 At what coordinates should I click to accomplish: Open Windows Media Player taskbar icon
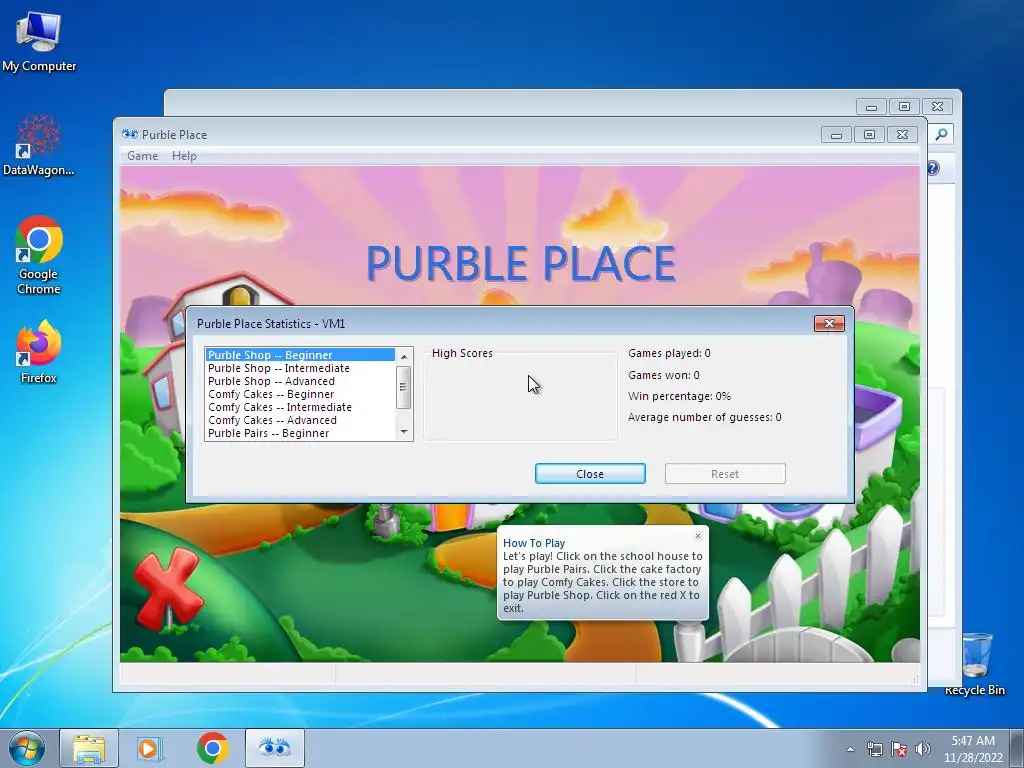pos(150,748)
